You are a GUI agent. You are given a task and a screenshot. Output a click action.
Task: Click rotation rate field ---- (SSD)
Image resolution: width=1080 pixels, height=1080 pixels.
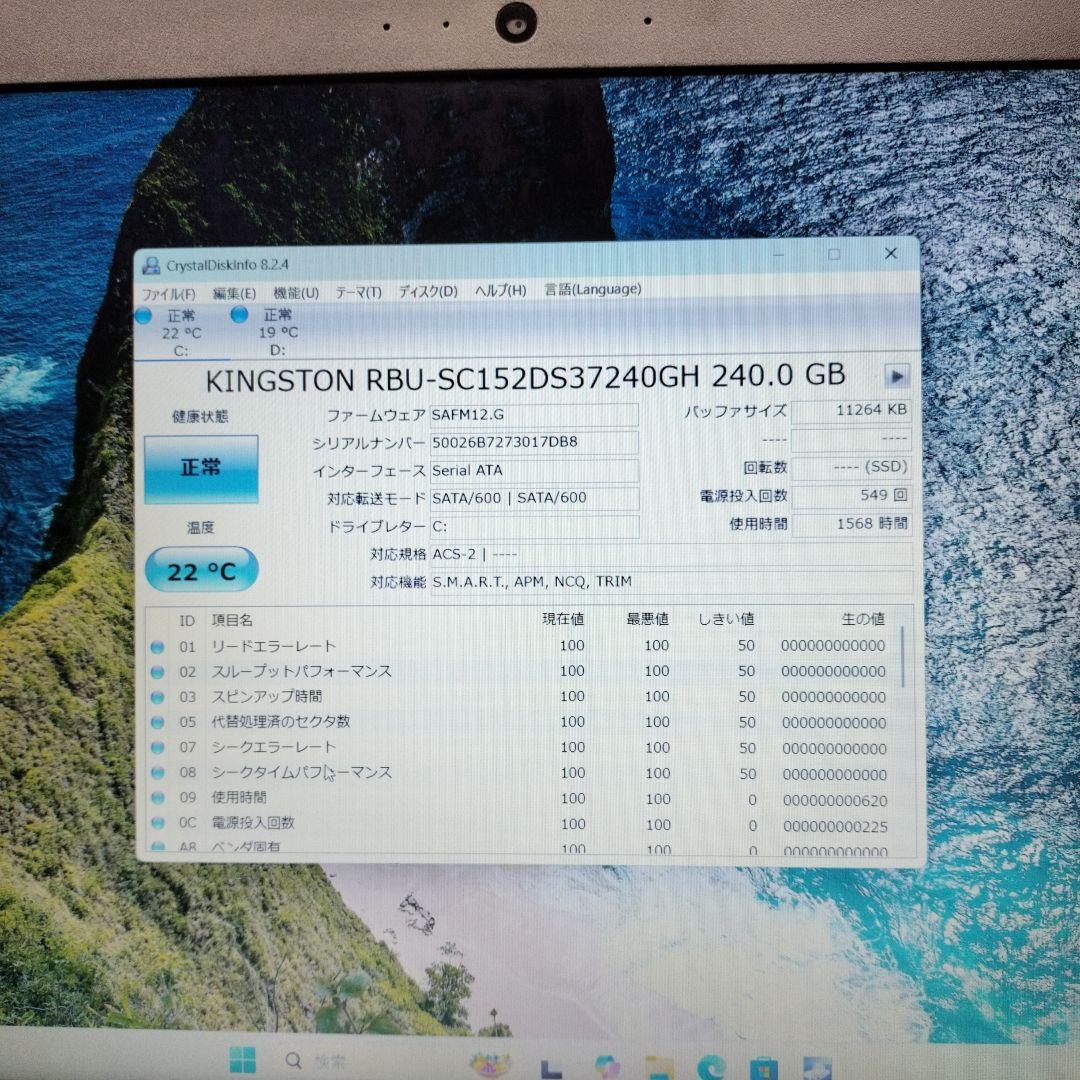(852, 467)
